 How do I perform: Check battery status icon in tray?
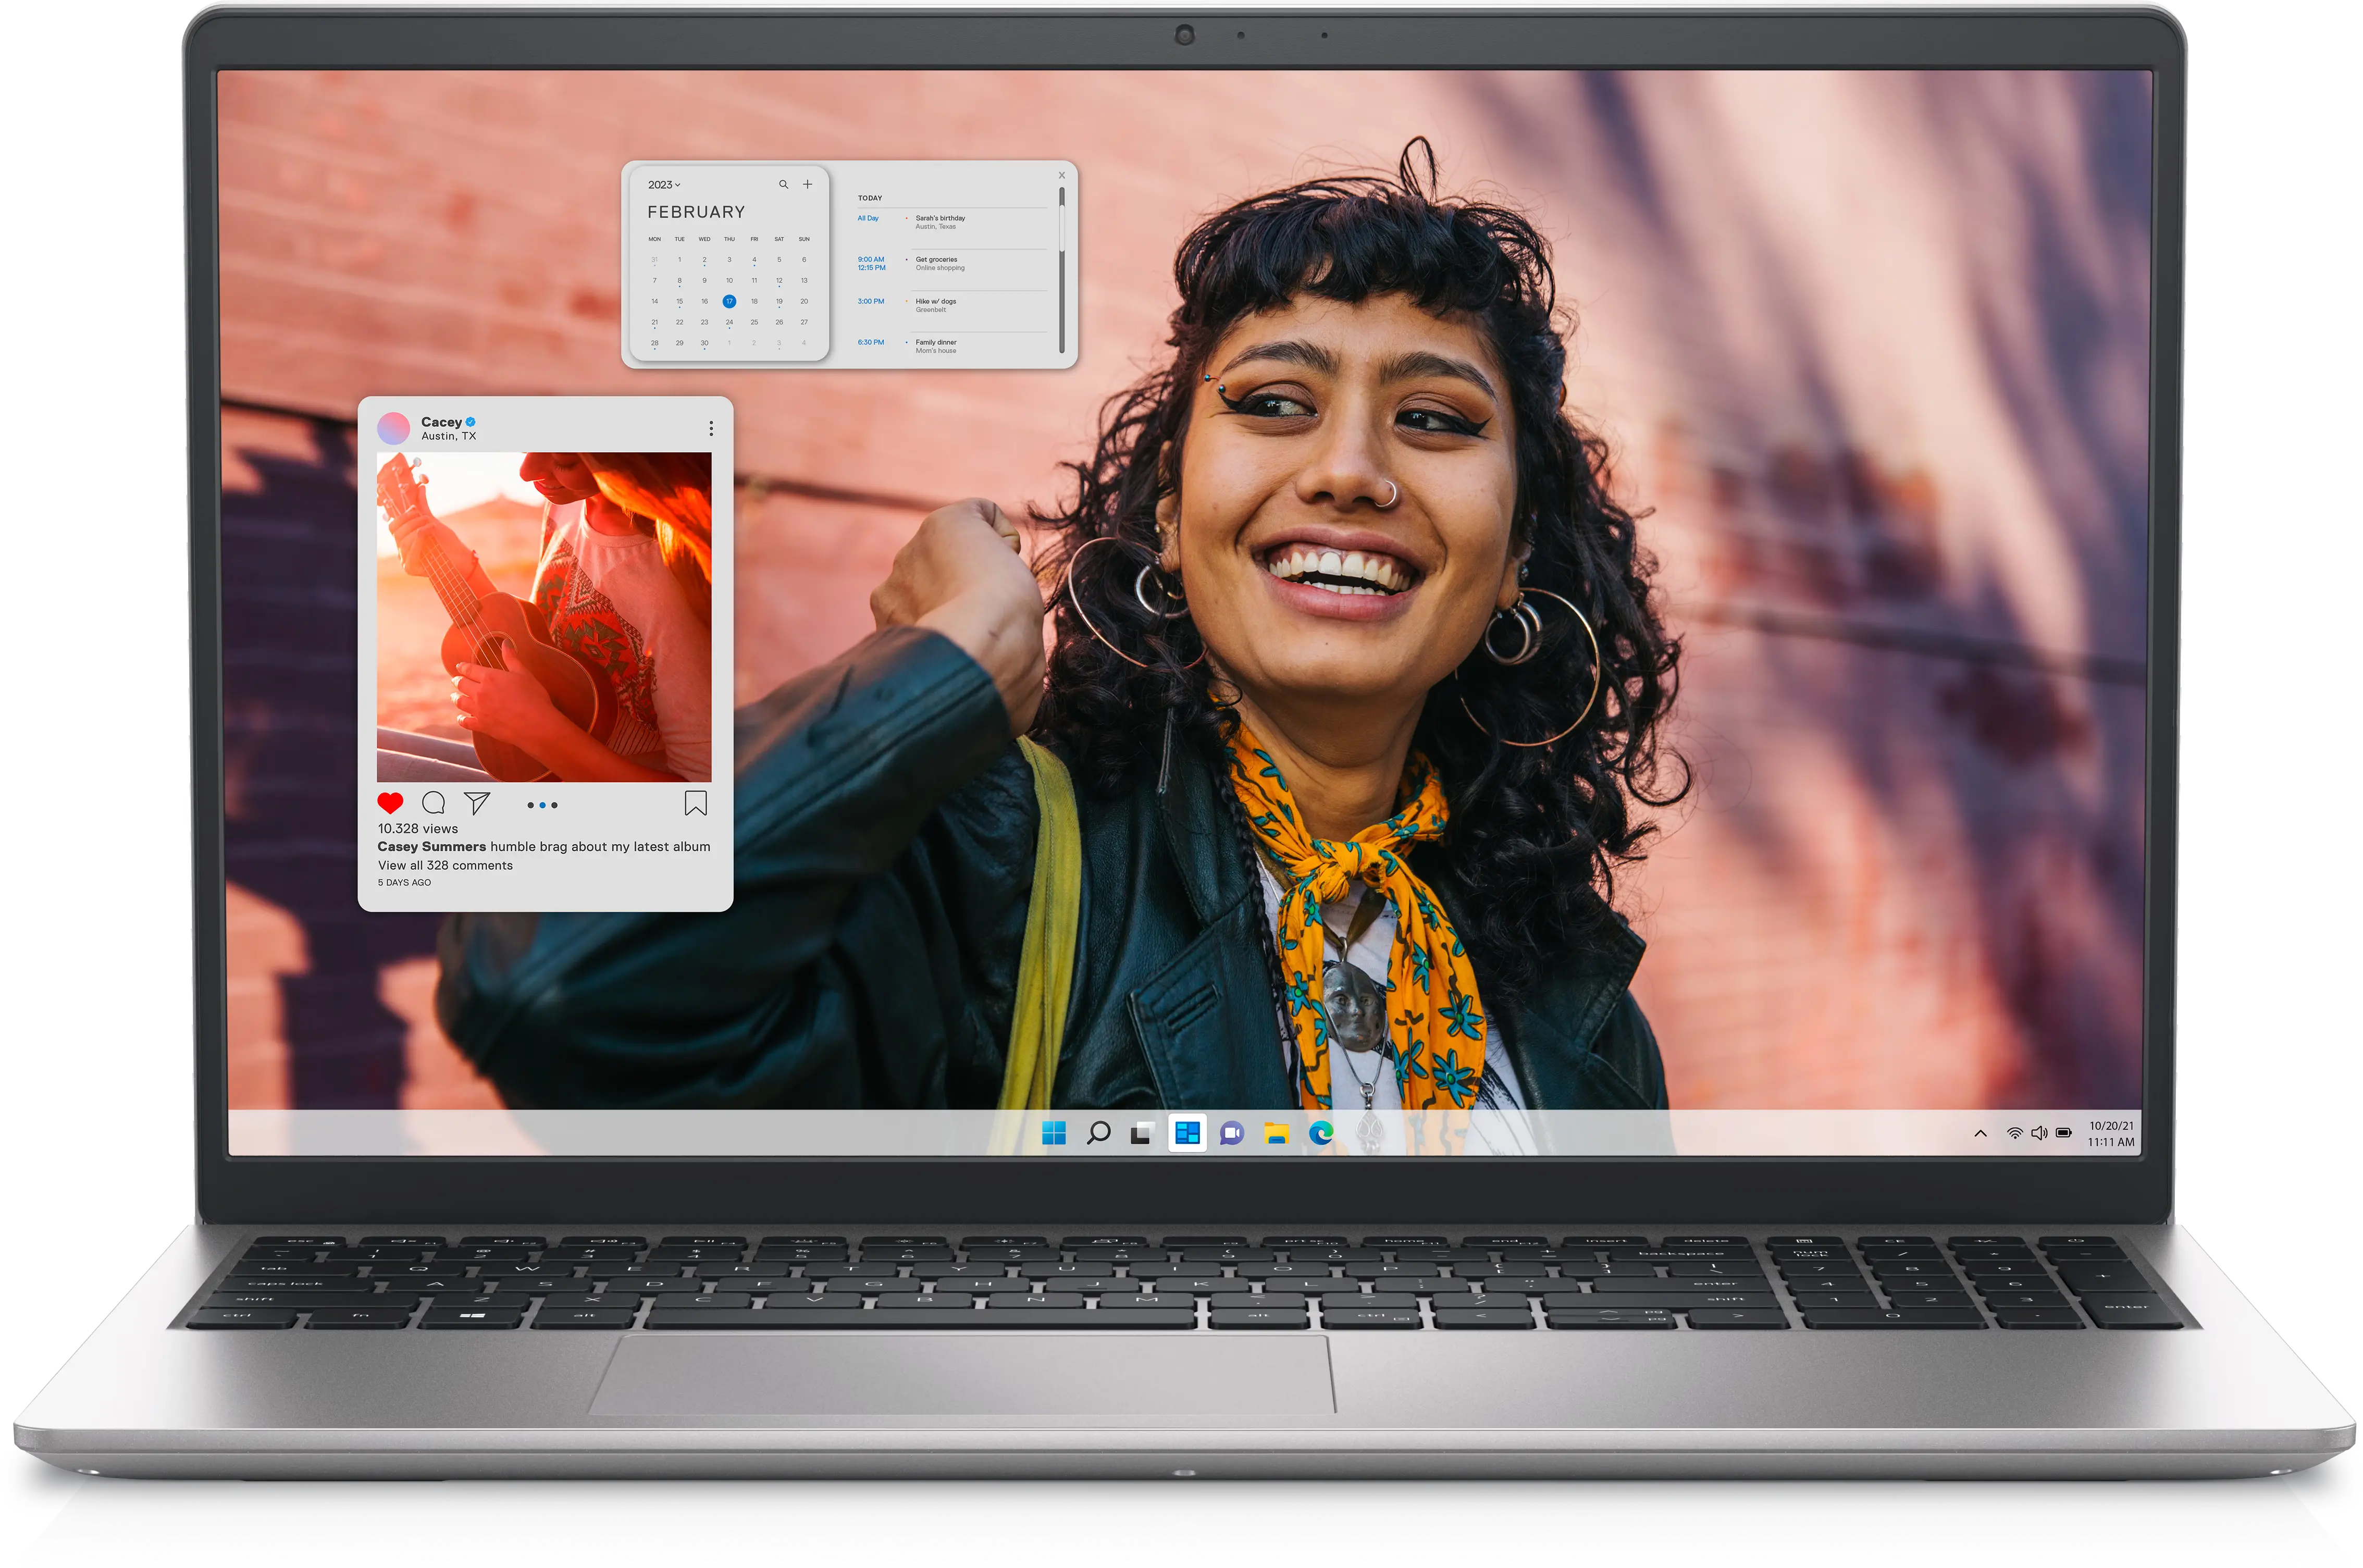pyautogui.click(x=2064, y=1133)
